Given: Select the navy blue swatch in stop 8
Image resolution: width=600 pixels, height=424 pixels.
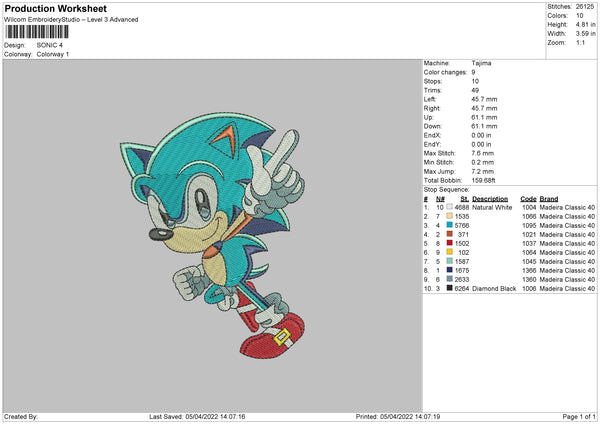Looking at the screenshot, I should point(450,270).
